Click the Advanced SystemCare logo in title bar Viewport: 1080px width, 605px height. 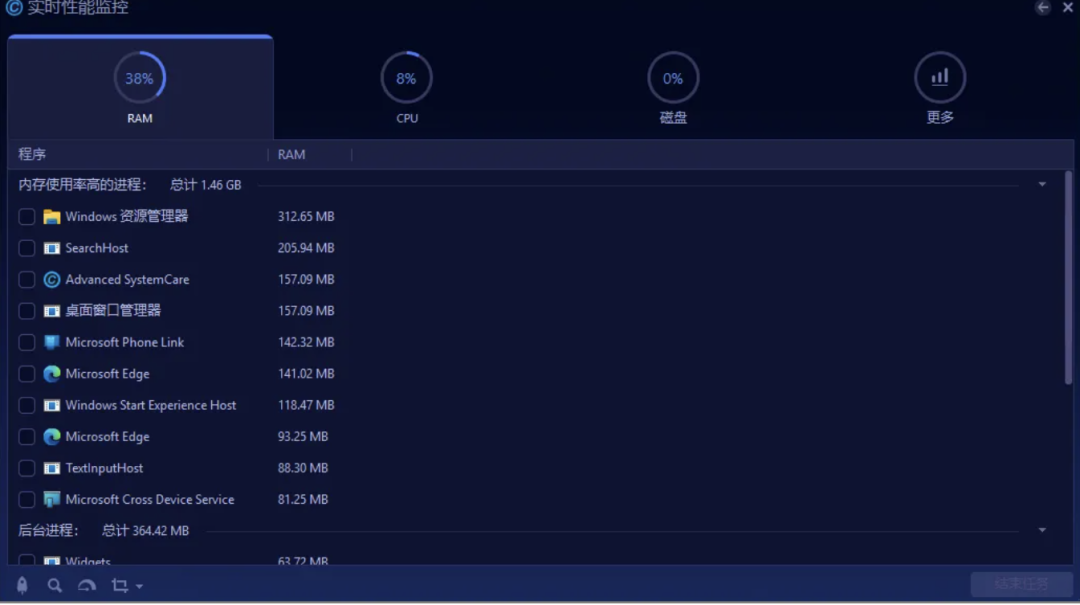pyautogui.click(x=13, y=8)
